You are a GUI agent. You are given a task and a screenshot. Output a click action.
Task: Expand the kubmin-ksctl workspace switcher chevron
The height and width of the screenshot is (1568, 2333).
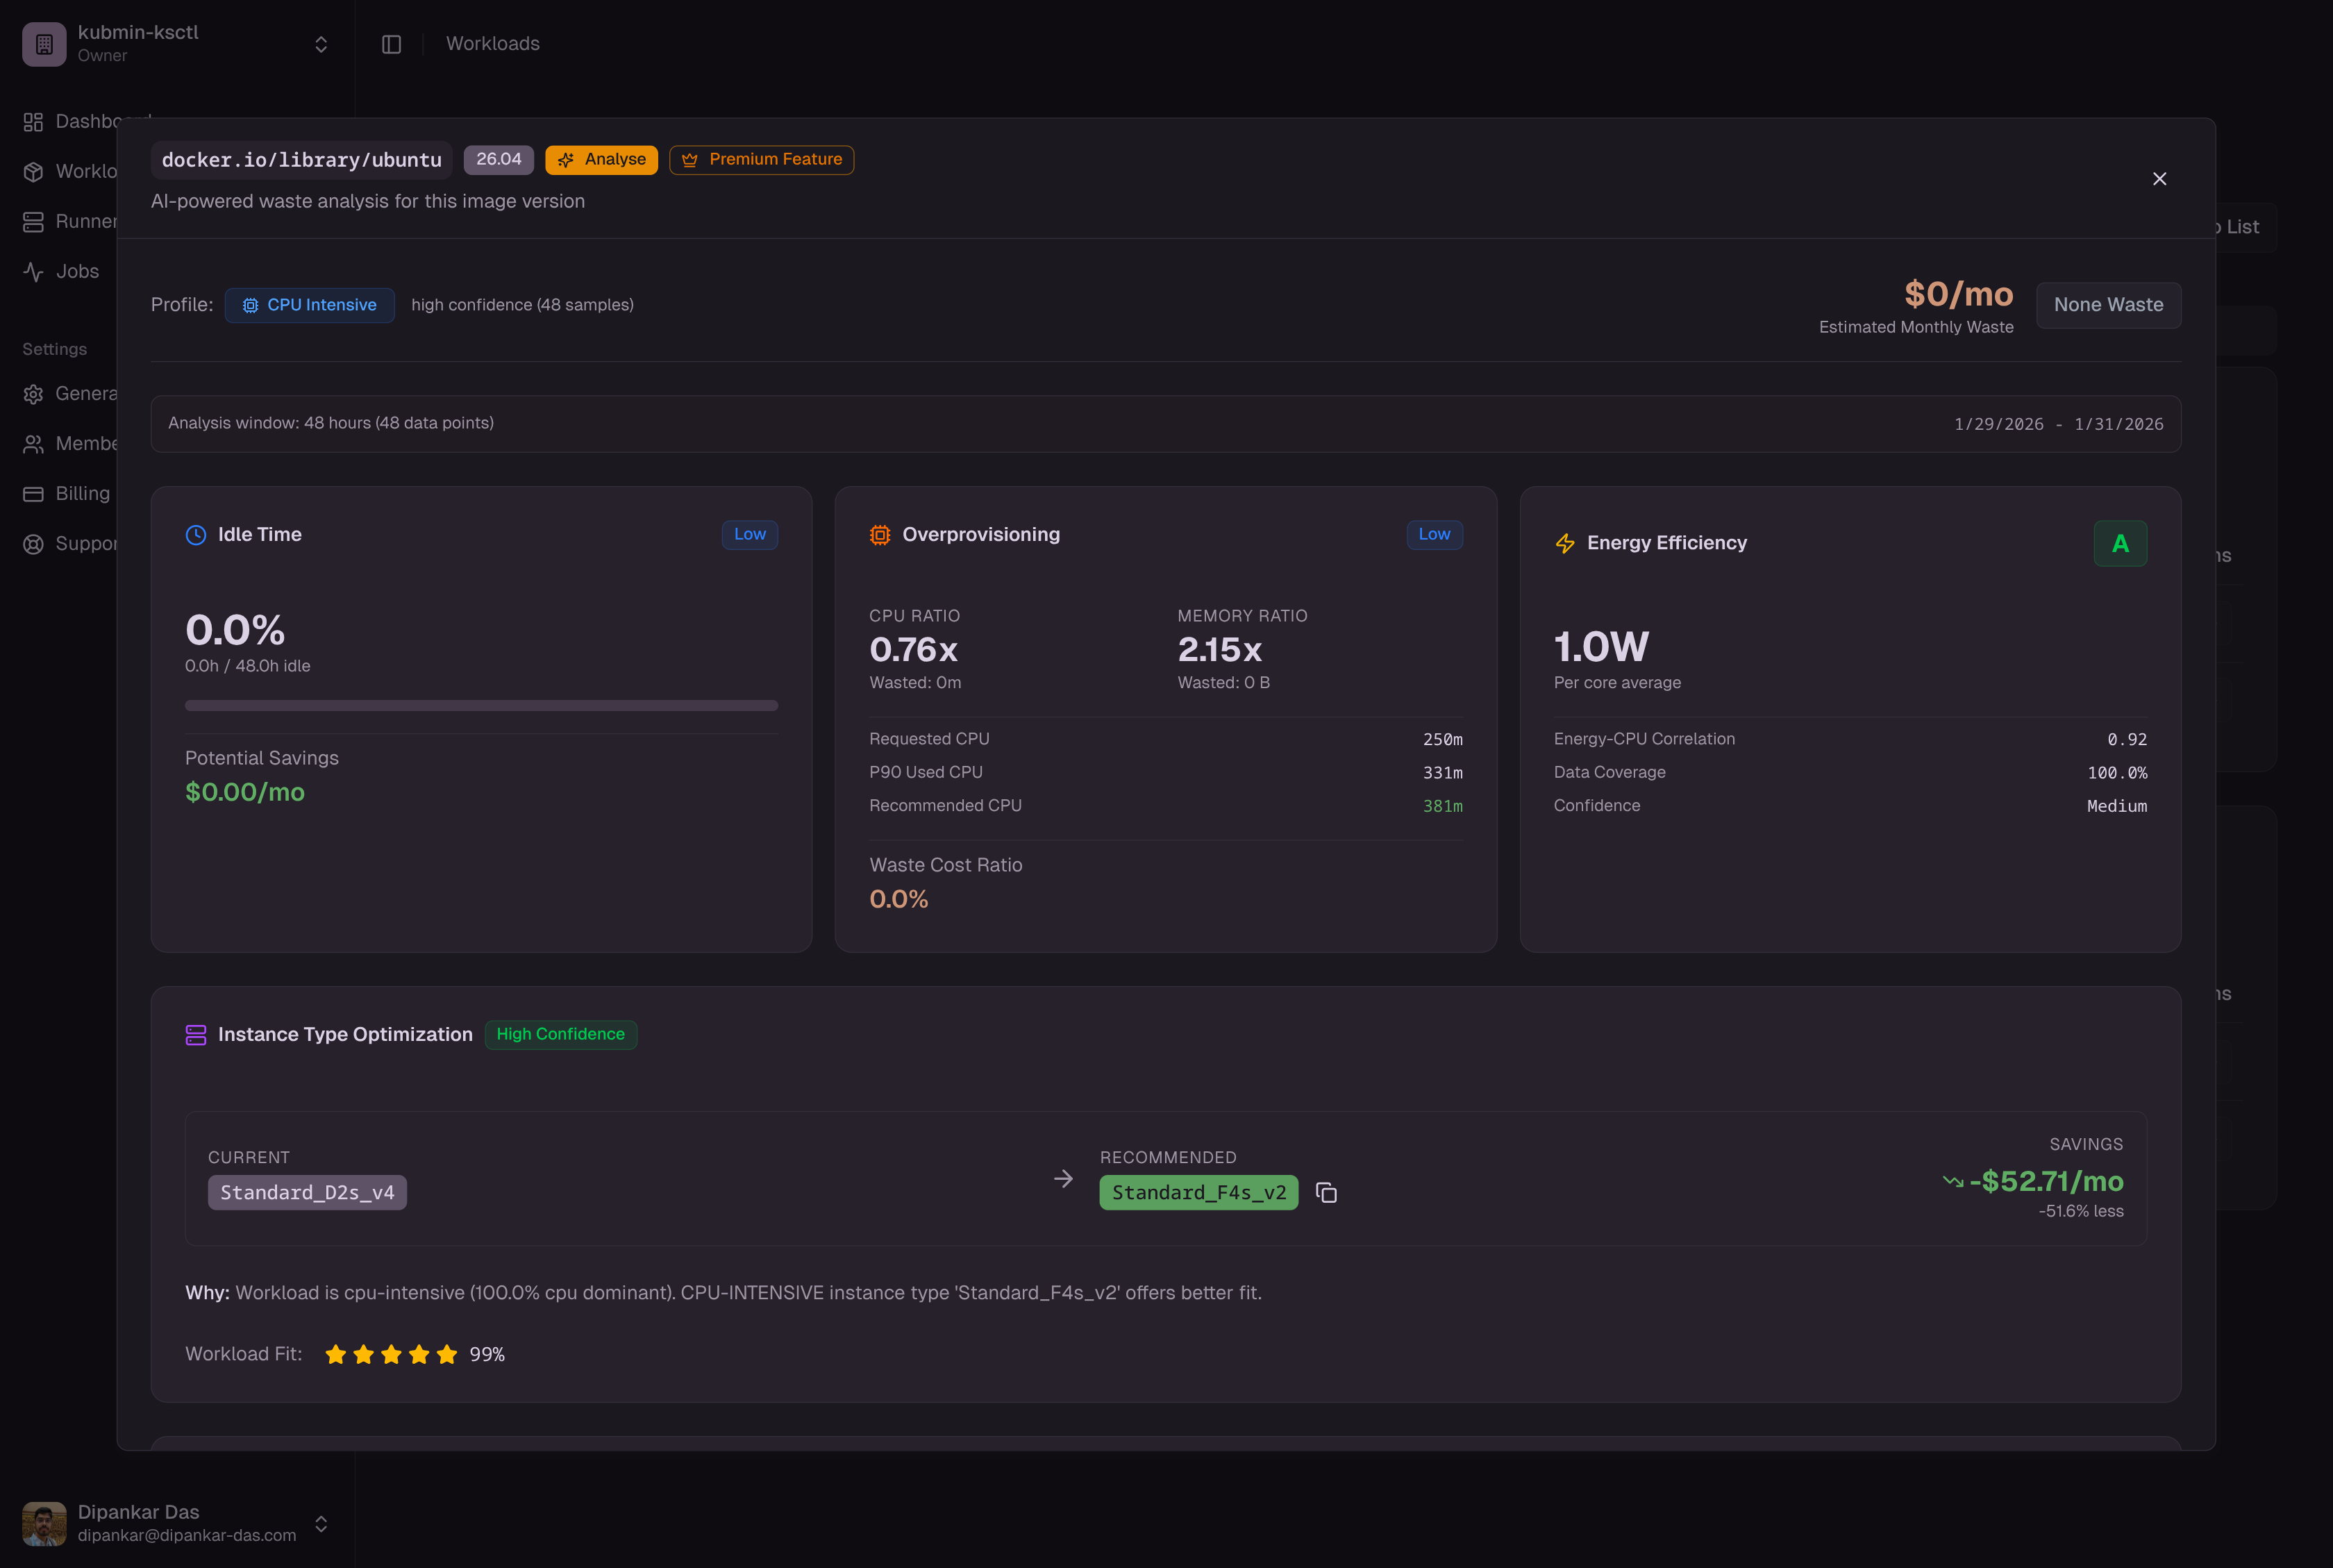tap(321, 43)
